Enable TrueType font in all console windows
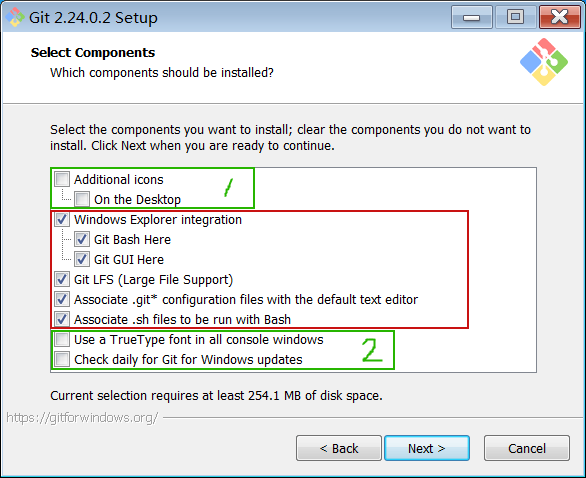586x478 pixels. (x=62, y=339)
